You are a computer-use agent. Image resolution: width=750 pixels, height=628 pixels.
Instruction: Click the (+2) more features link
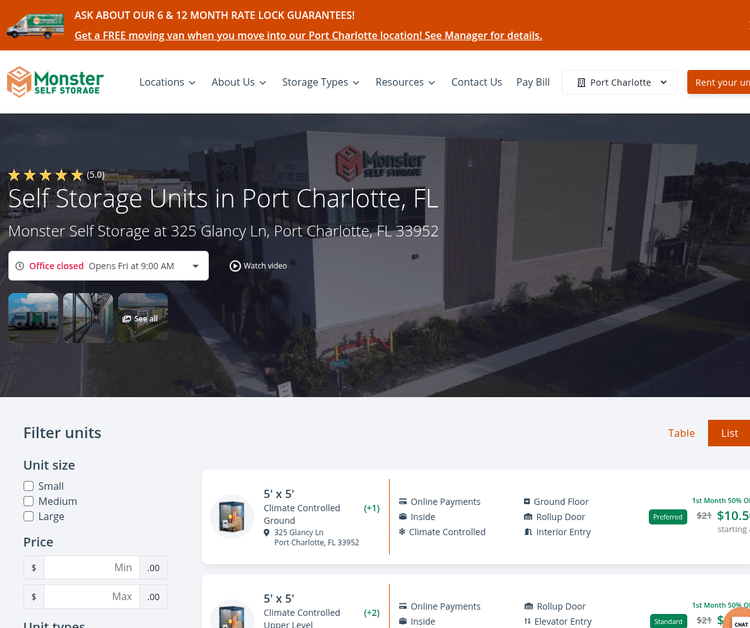point(372,613)
